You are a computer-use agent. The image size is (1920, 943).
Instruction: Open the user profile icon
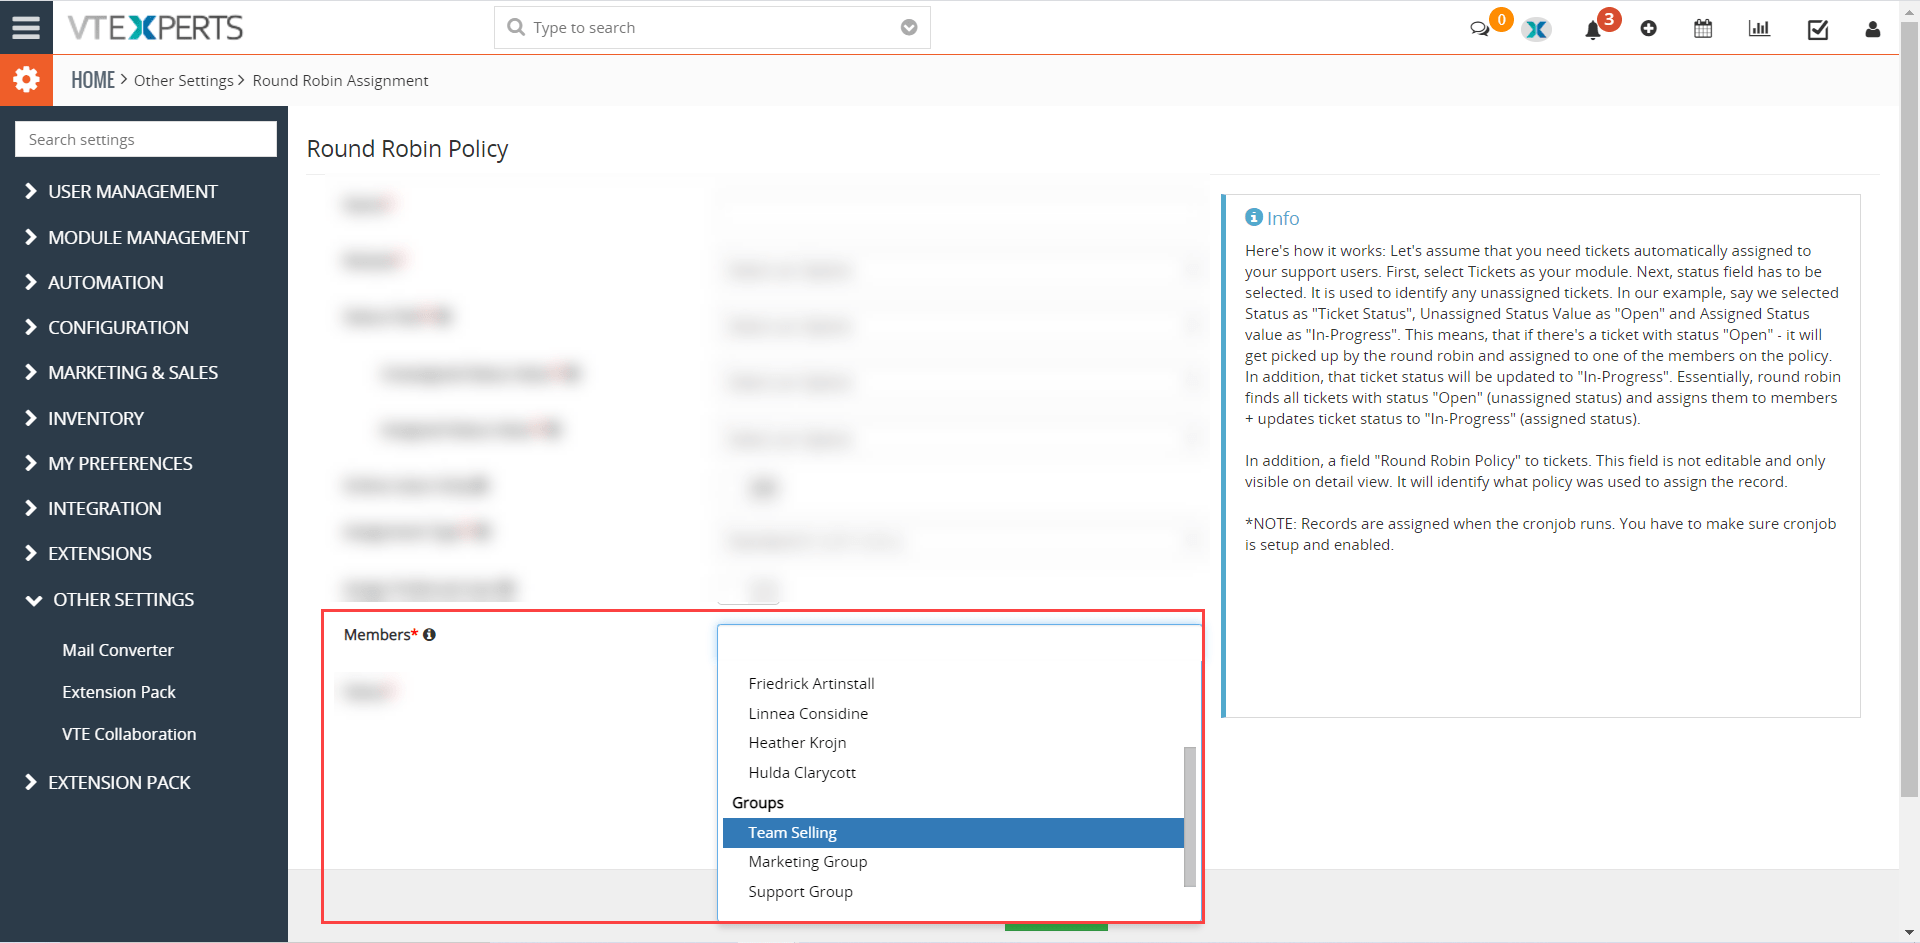(x=1872, y=30)
